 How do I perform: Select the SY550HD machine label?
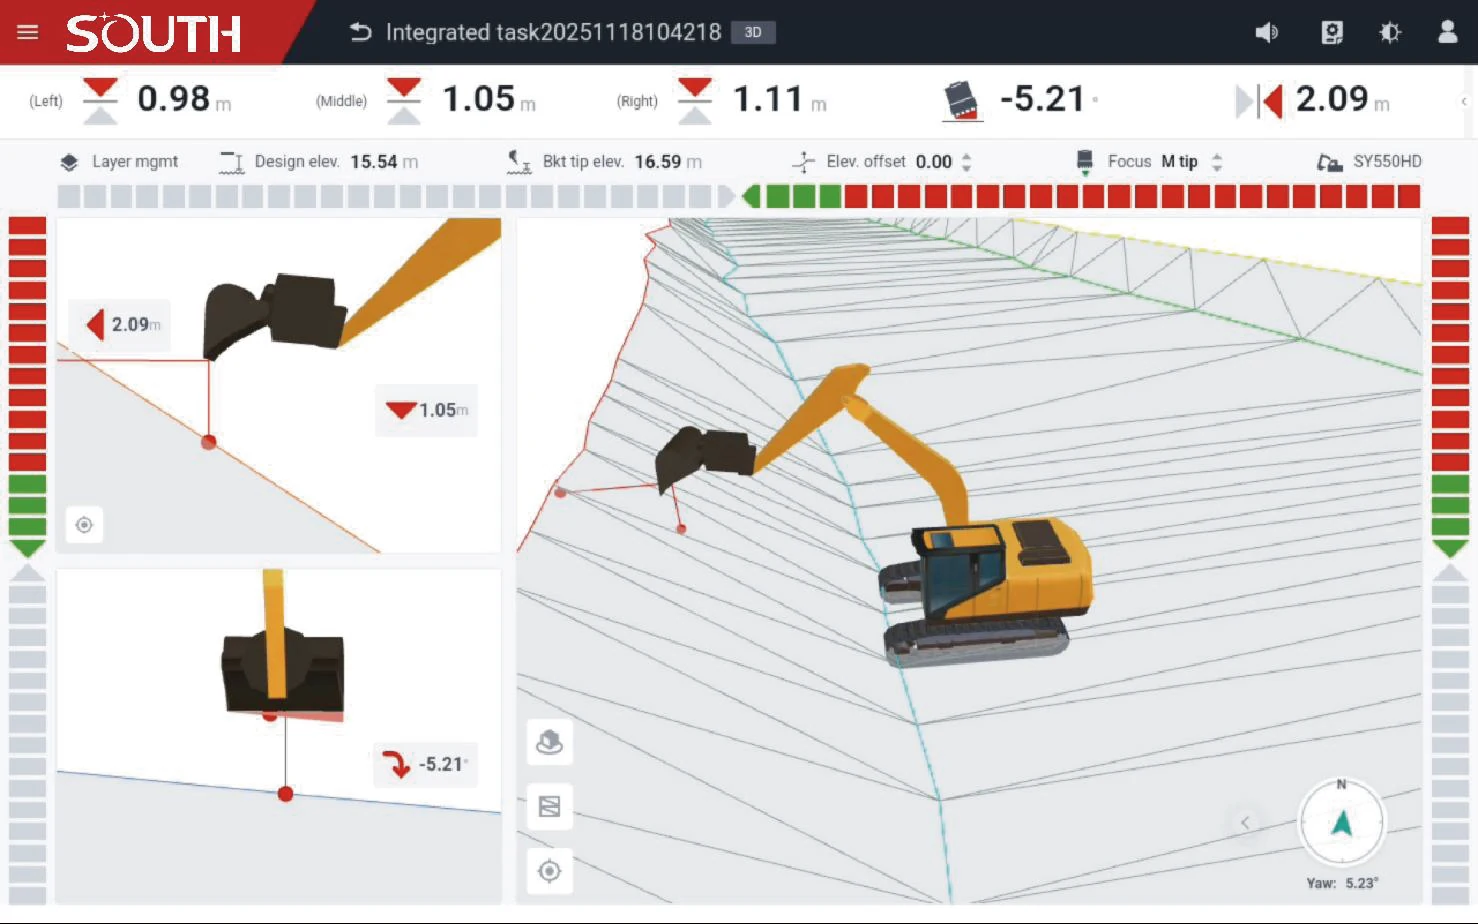click(1387, 161)
